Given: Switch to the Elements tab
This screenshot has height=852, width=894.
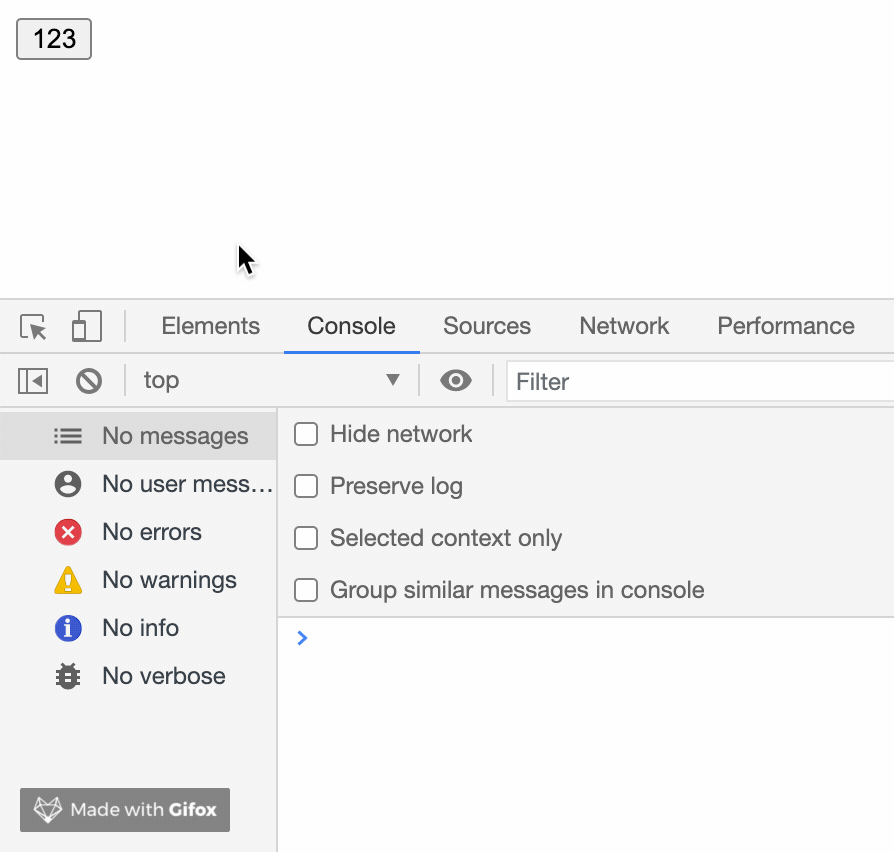Looking at the screenshot, I should pos(210,326).
